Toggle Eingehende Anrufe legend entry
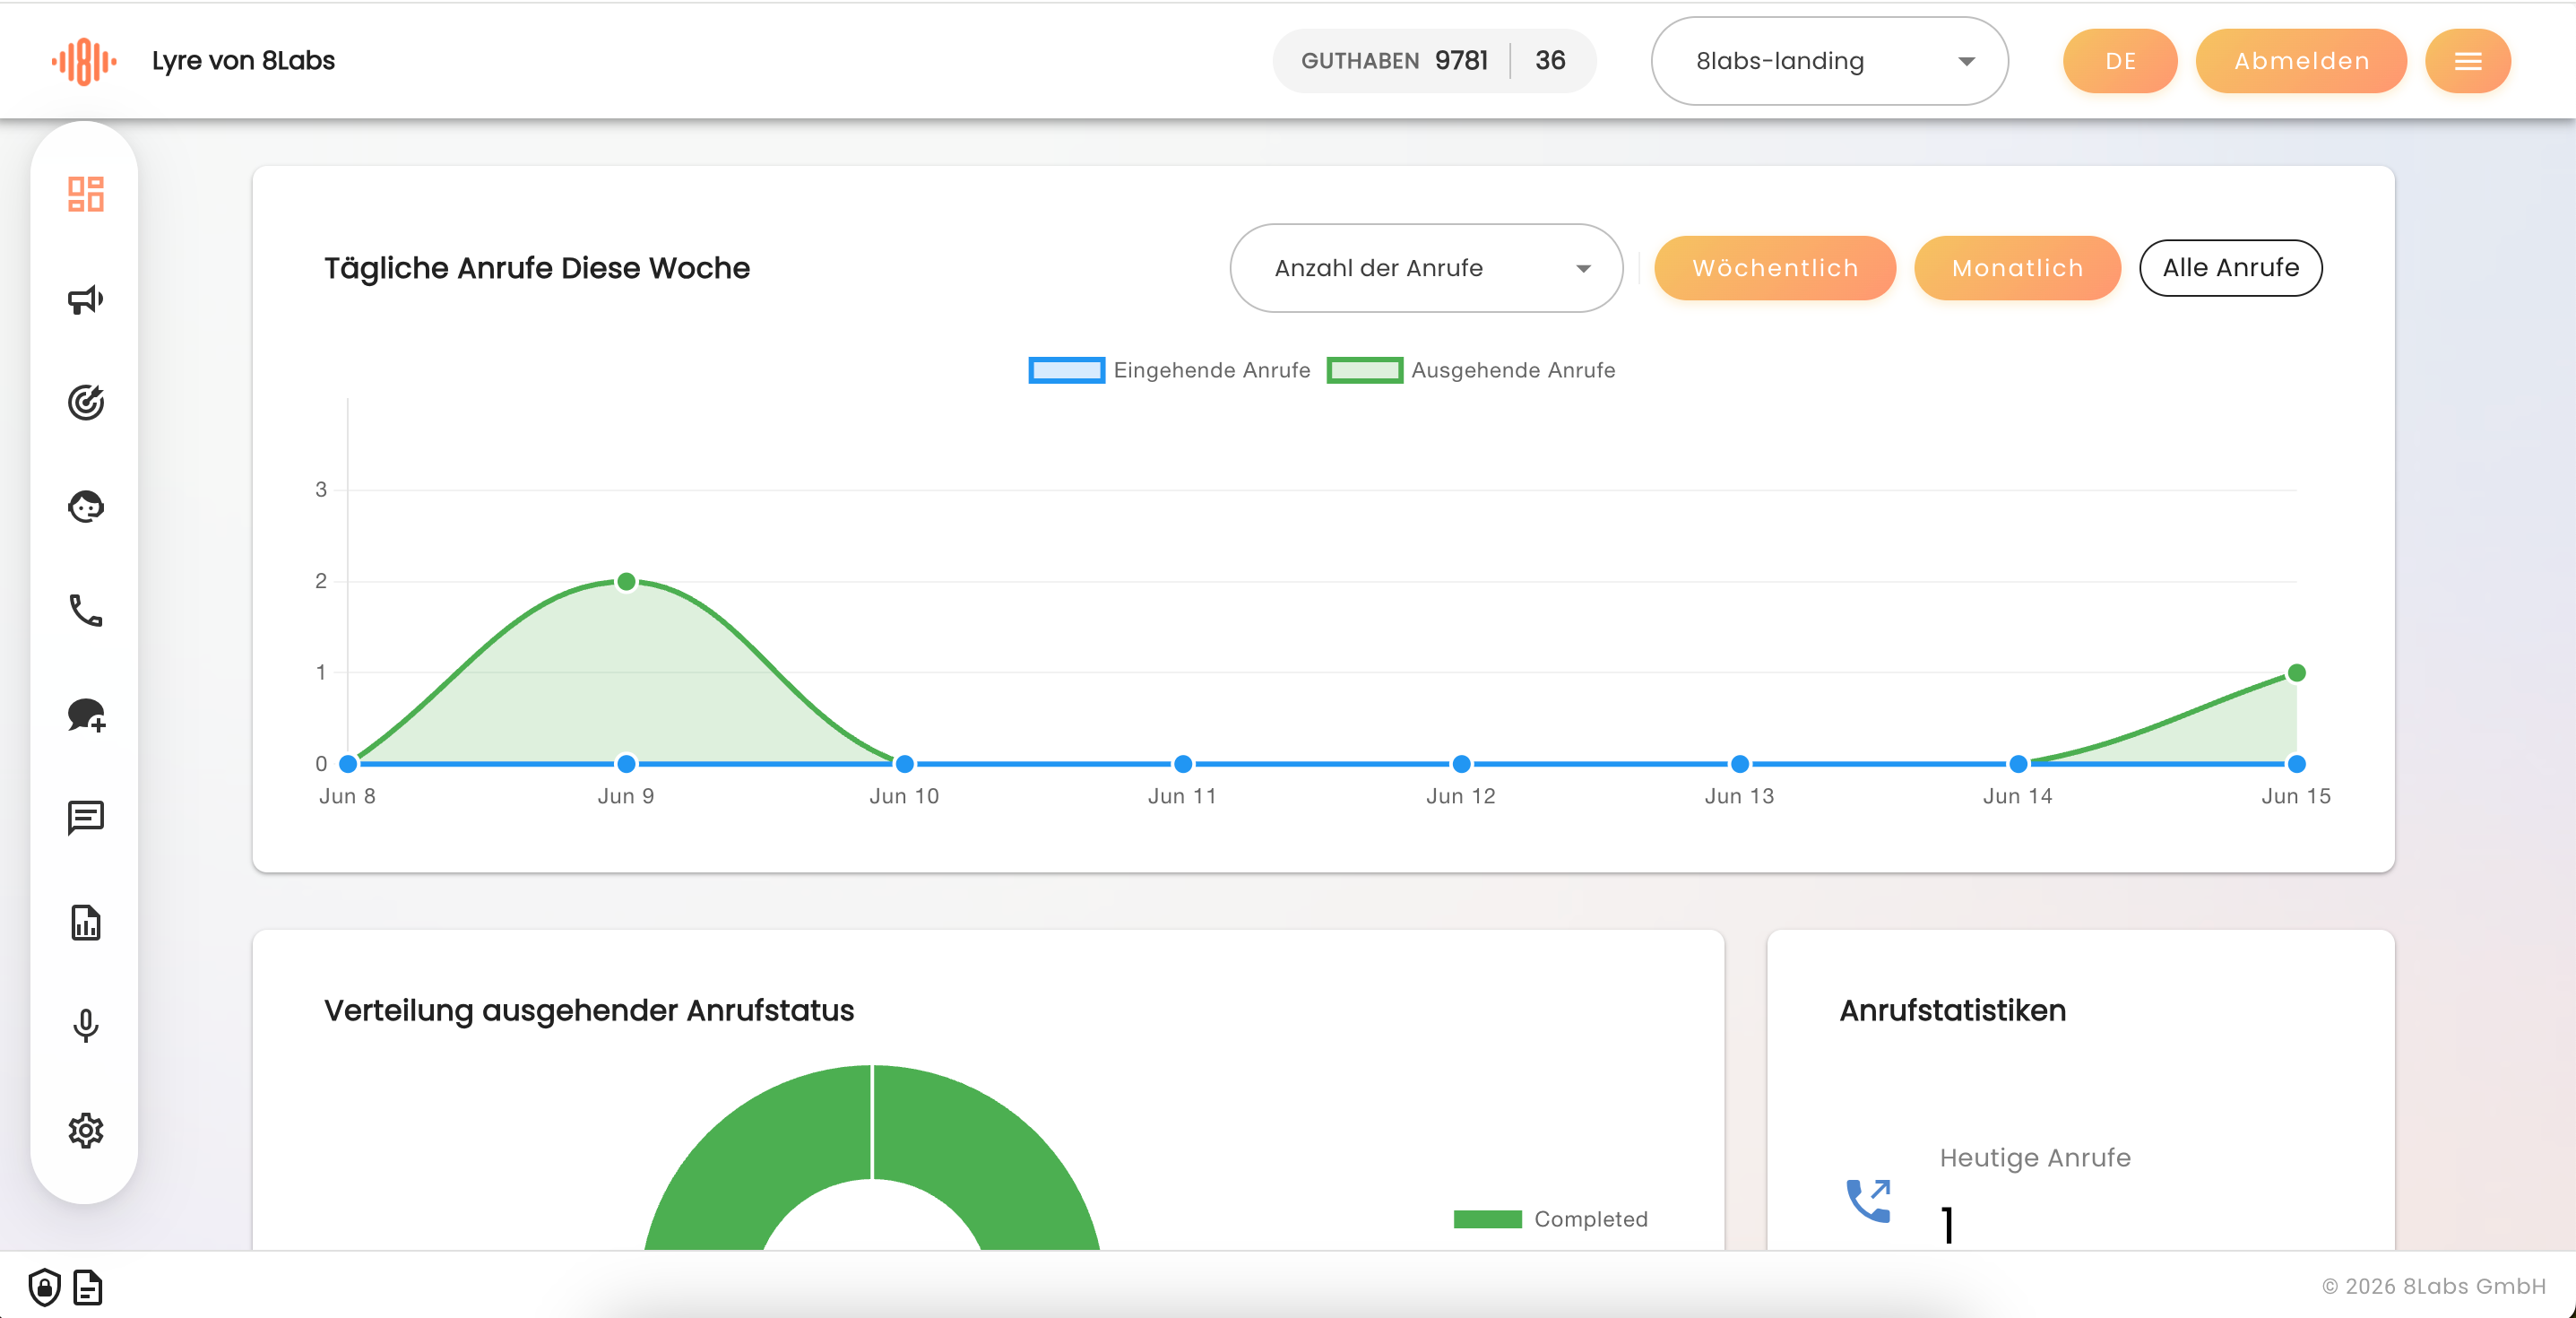This screenshot has height=1318, width=2576. click(x=1170, y=370)
